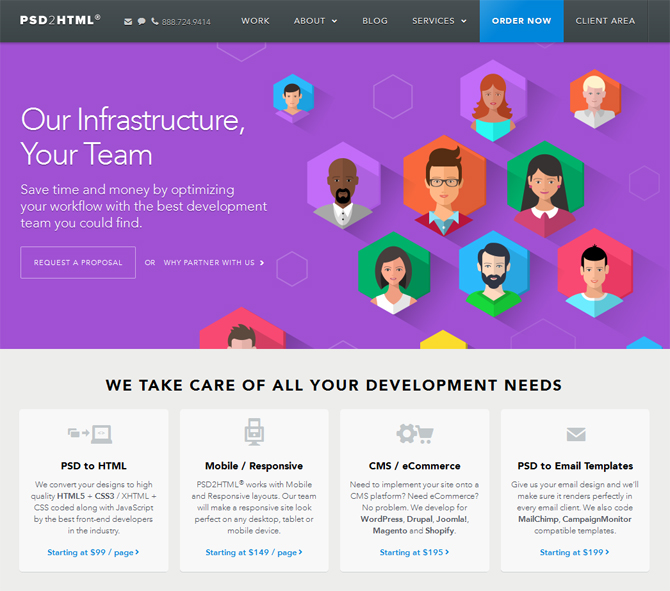The height and width of the screenshot is (591, 670).
Task: Select the black-haired woman in green hexagon
Action: click(x=545, y=189)
